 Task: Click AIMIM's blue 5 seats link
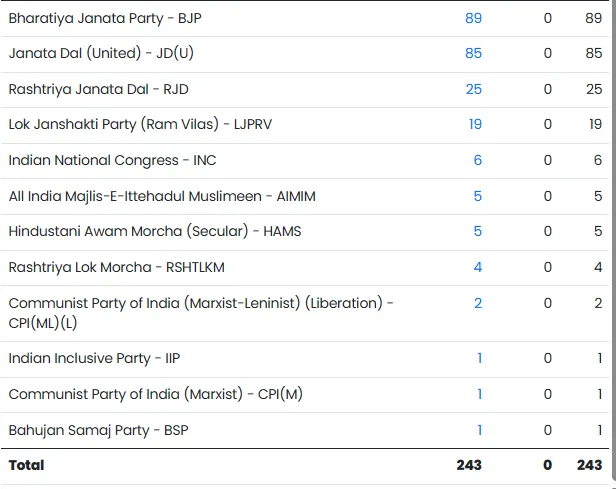point(477,196)
